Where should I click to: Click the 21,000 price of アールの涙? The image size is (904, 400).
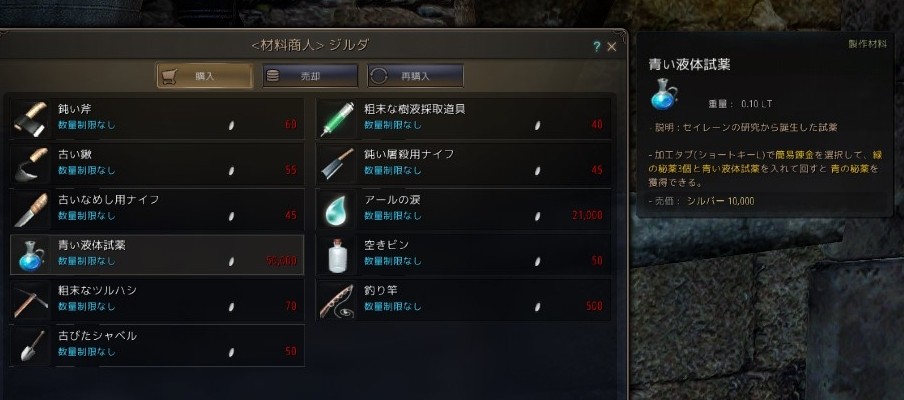pos(587,216)
